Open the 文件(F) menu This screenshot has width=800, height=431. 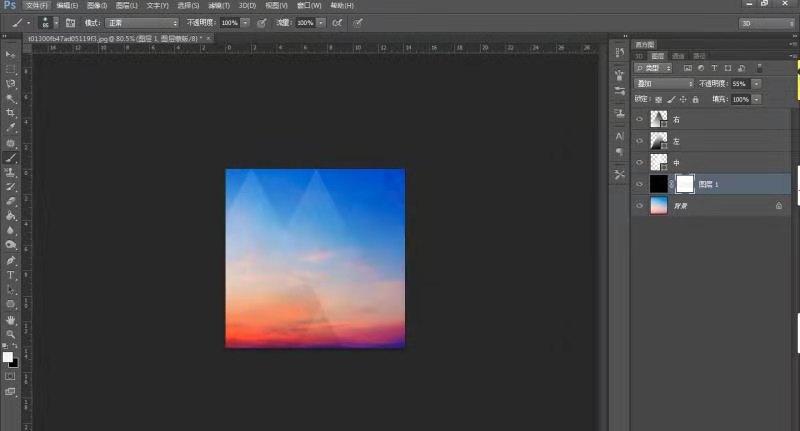point(37,6)
